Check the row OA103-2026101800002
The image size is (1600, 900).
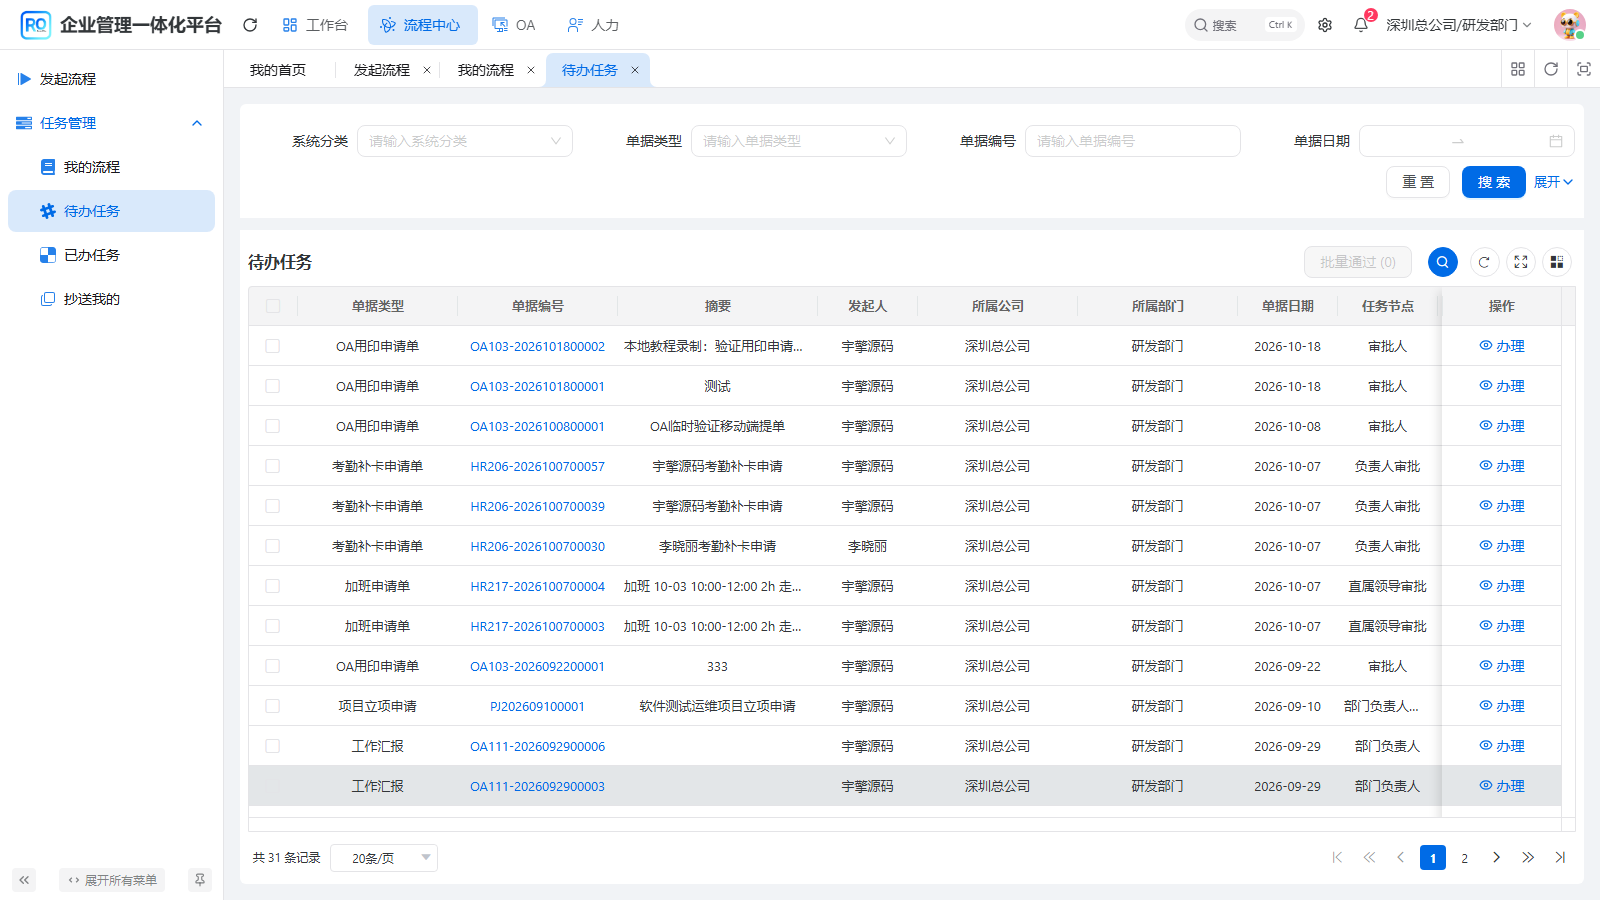[273, 346]
